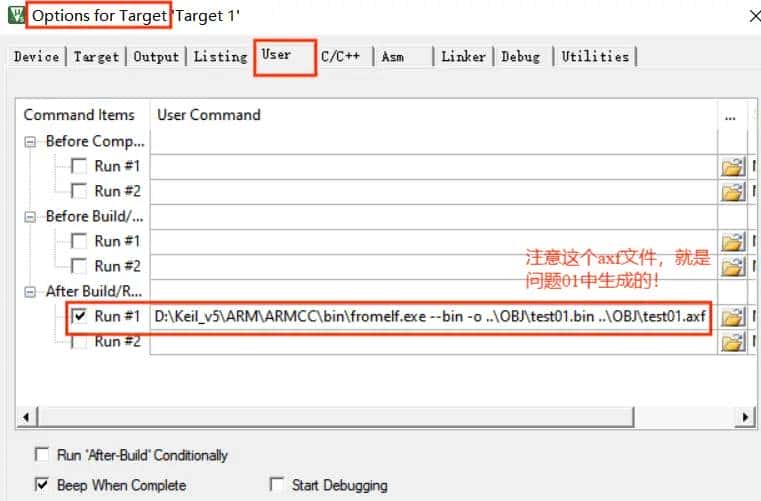Collapse the Before Compile tree group
Image resolution: width=761 pixels, height=501 pixels.
[x=31, y=141]
